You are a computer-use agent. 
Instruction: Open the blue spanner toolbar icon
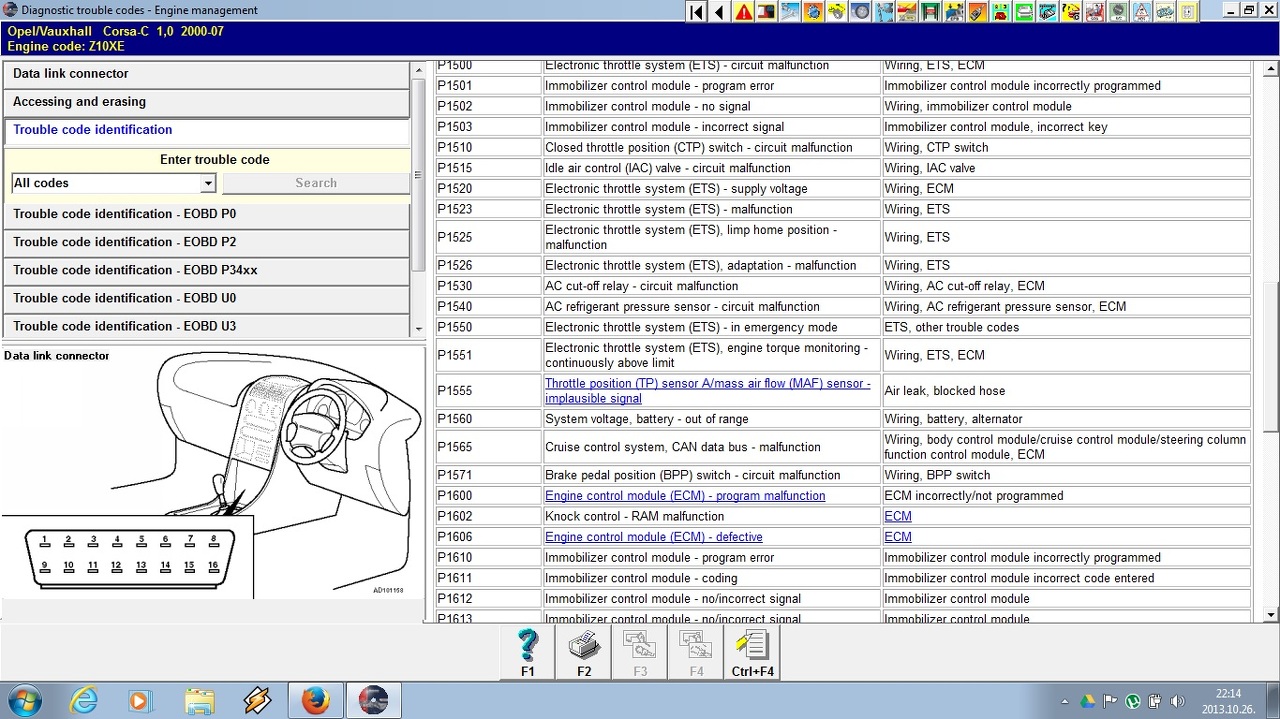coord(790,12)
